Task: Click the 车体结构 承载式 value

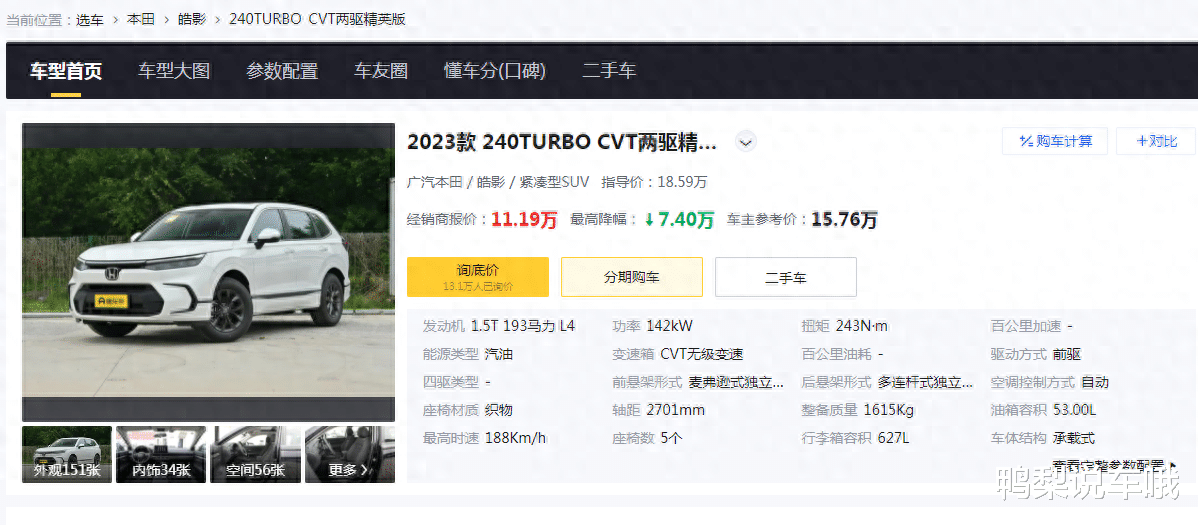Action: pyautogui.click(x=1073, y=439)
